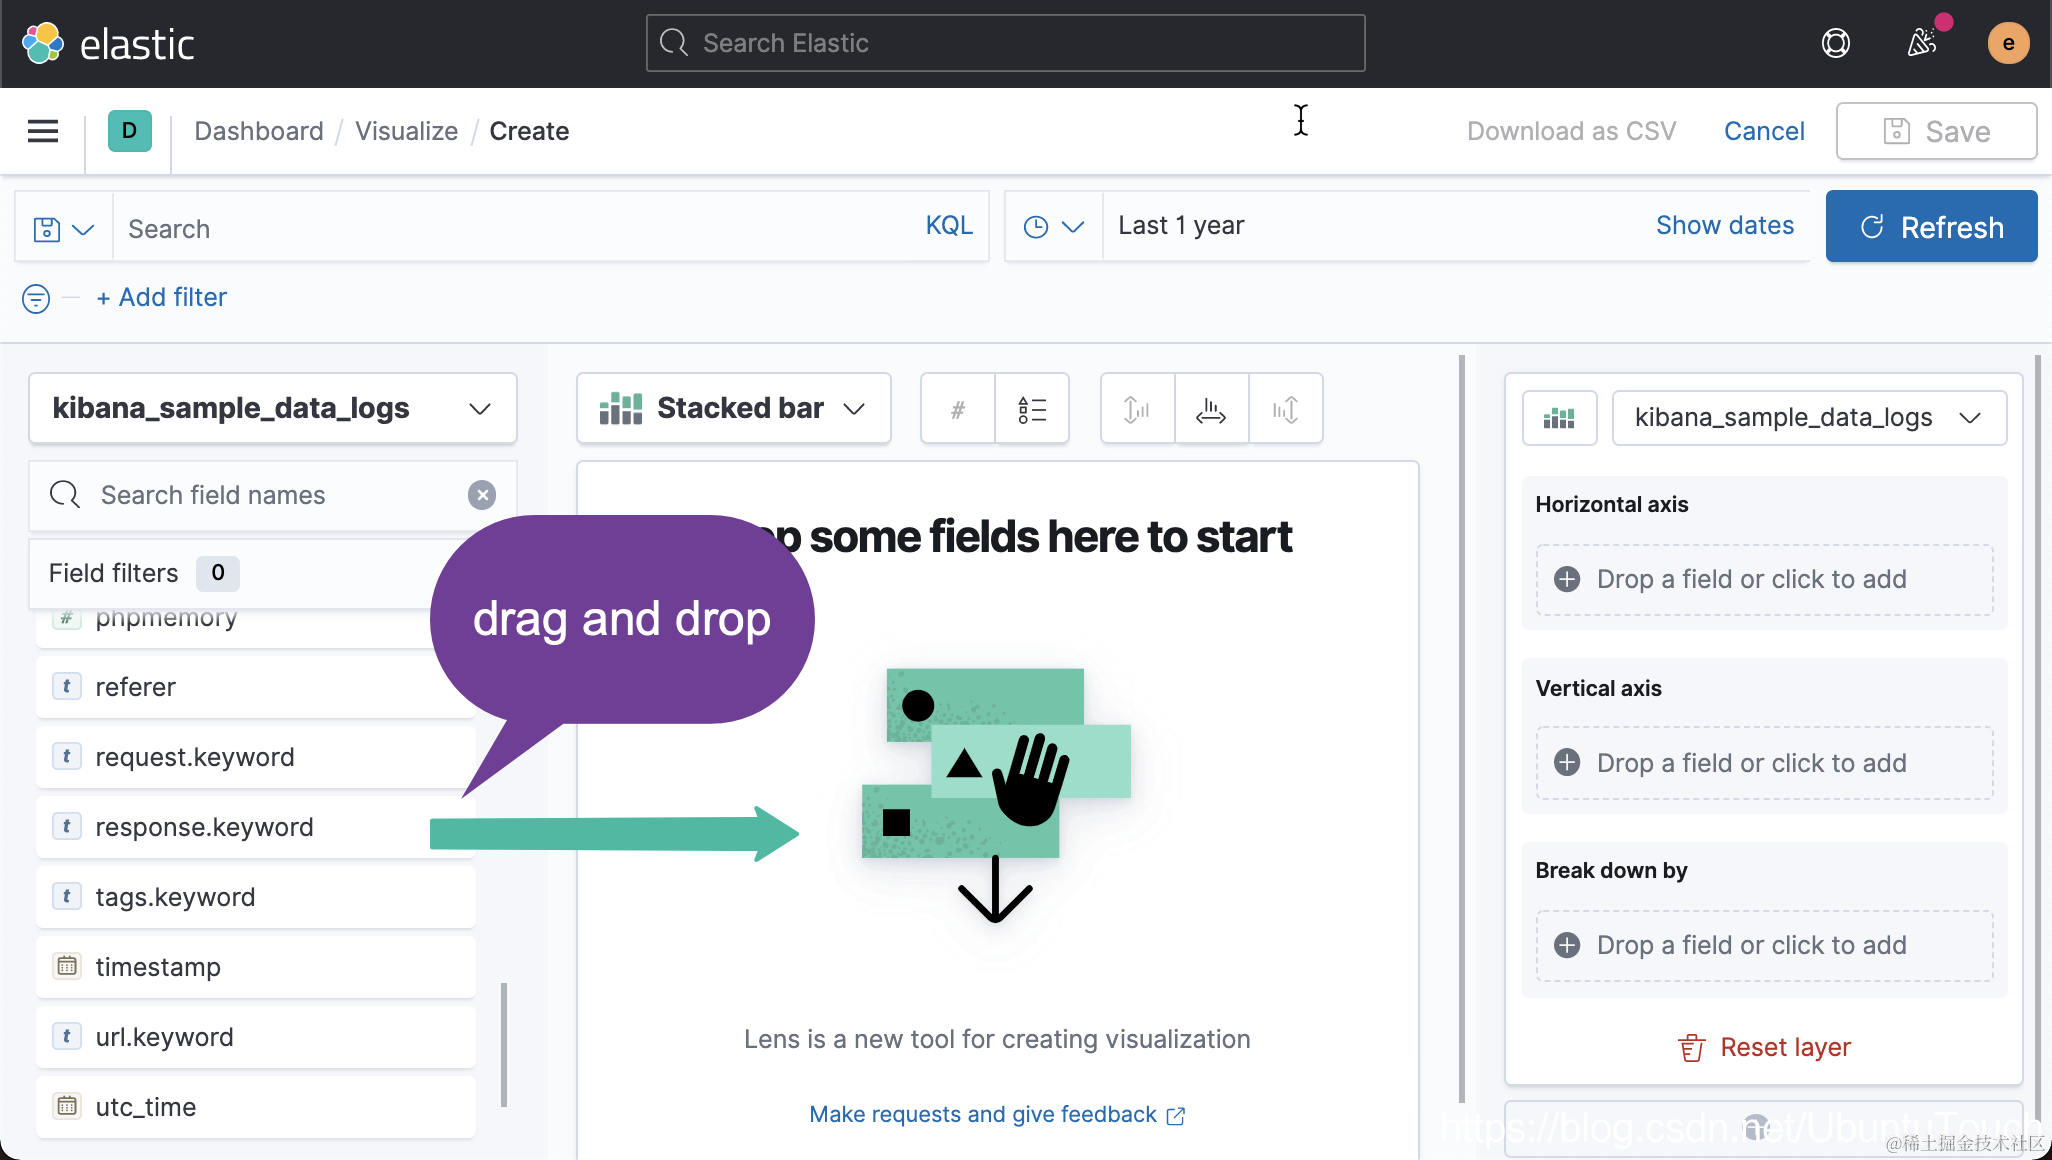The image size is (2052, 1160).
Task: Open the kibana_sample_data_logs index pattern dropdown
Action: pos(272,408)
